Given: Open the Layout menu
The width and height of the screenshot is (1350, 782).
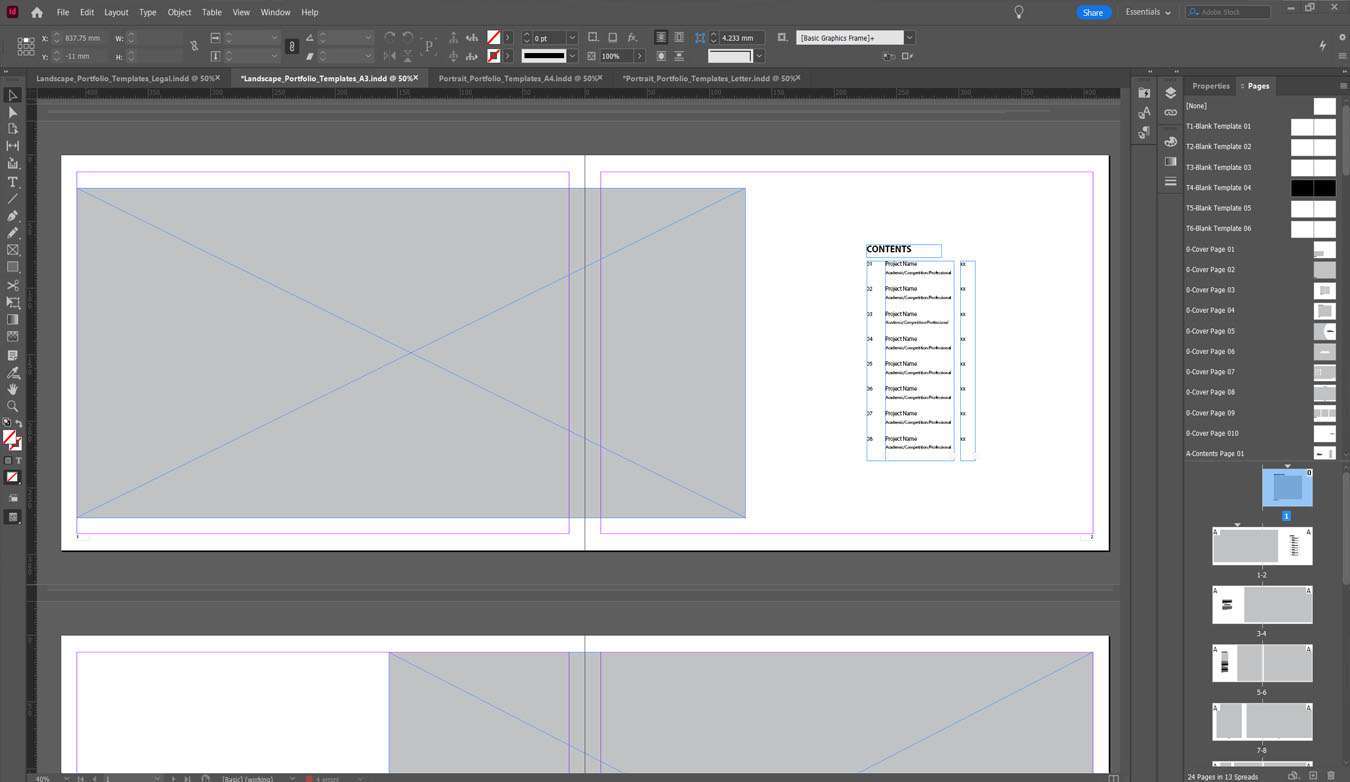Looking at the screenshot, I should (116, 12).
